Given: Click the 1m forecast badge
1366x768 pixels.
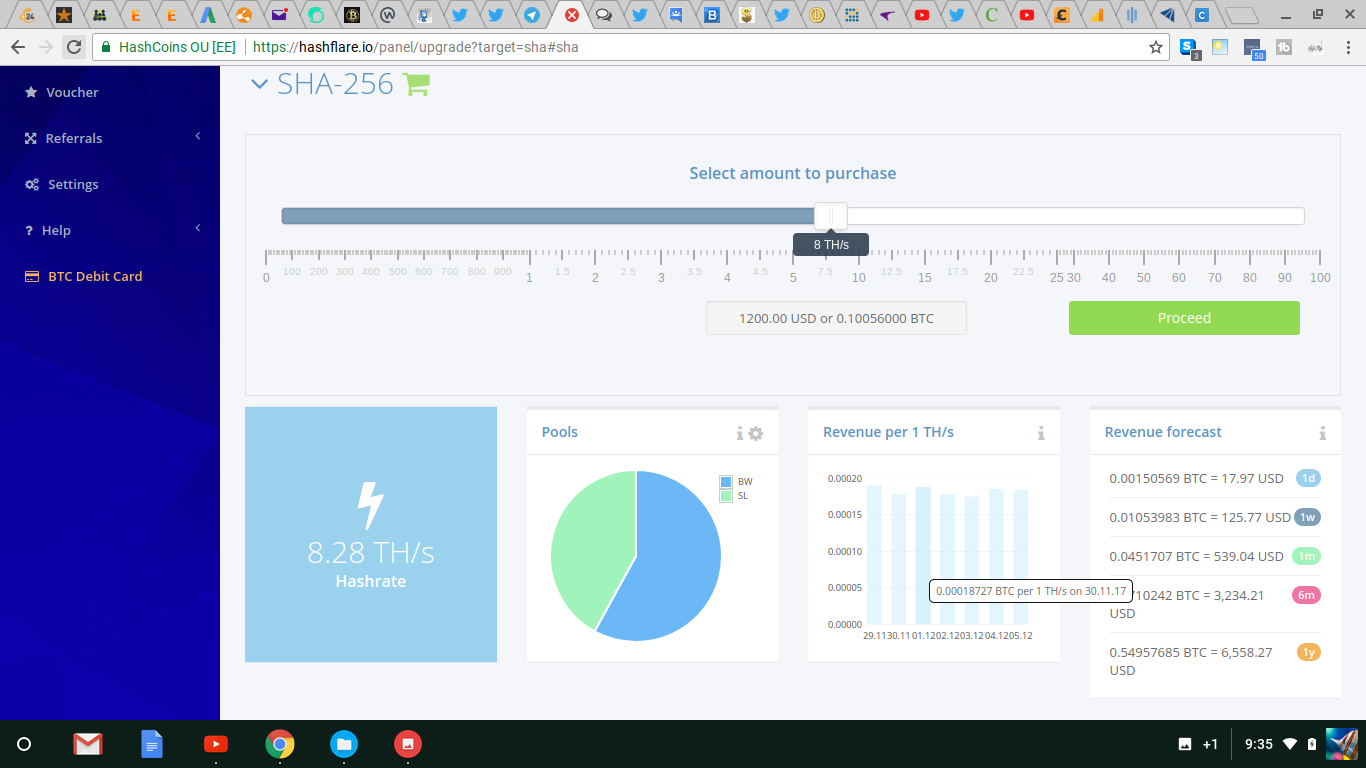Looking at the screenshot, I should point(1306,556).
